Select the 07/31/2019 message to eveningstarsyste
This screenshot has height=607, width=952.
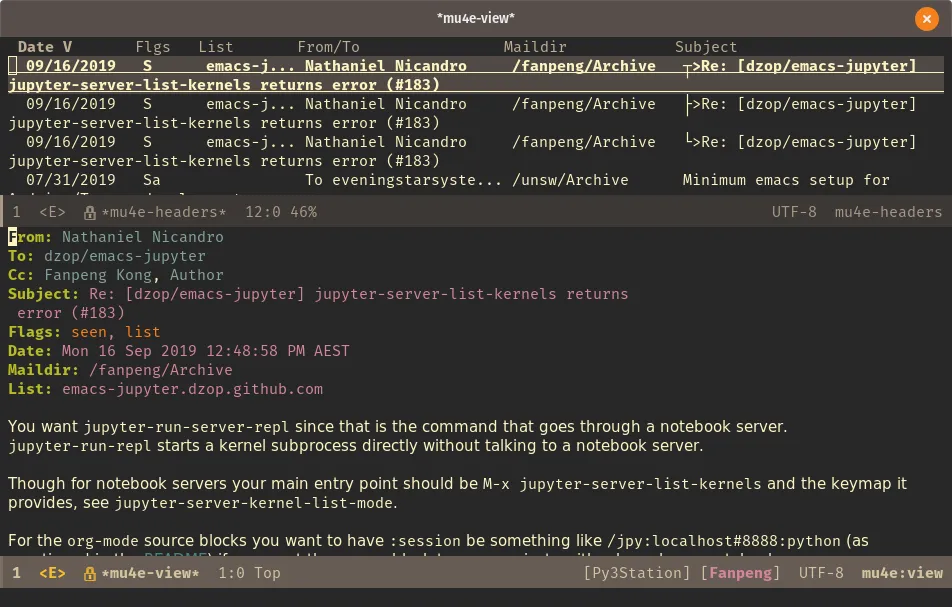pos(400,180)
